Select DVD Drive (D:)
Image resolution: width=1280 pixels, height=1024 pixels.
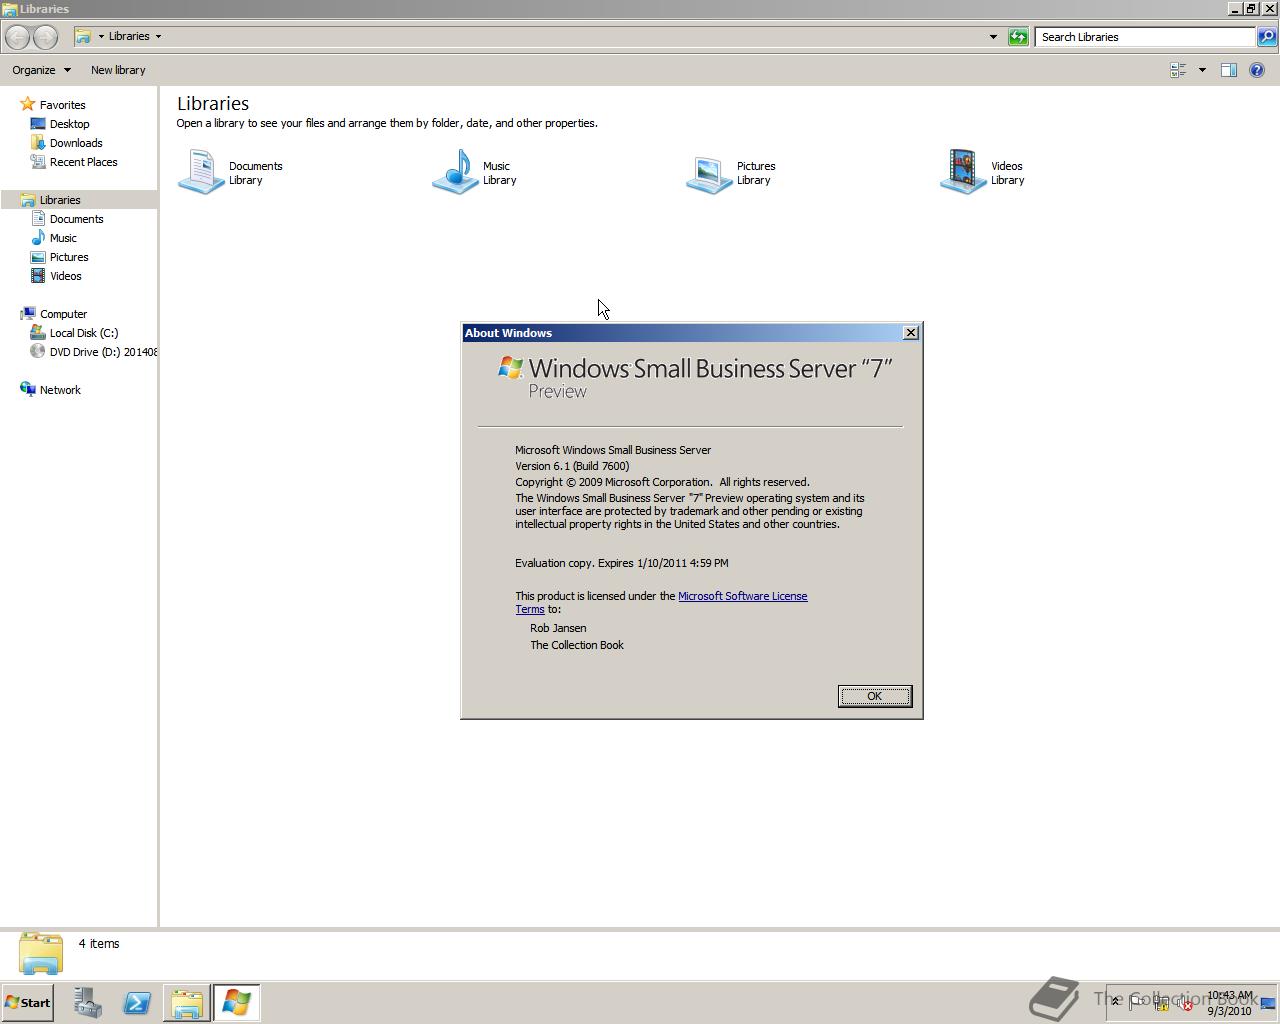tap(93, 352)
